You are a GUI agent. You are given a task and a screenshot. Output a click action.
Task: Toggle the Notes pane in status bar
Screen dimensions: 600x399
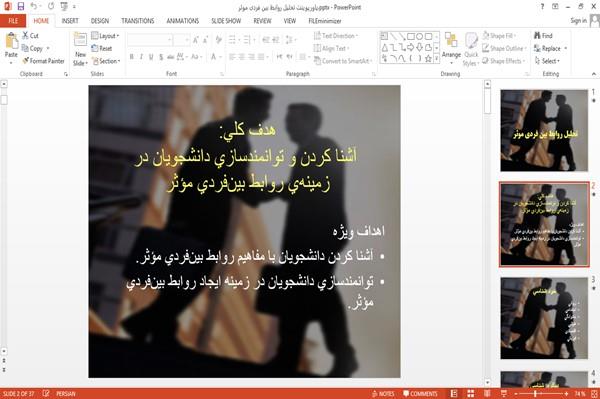click(383, 394)
